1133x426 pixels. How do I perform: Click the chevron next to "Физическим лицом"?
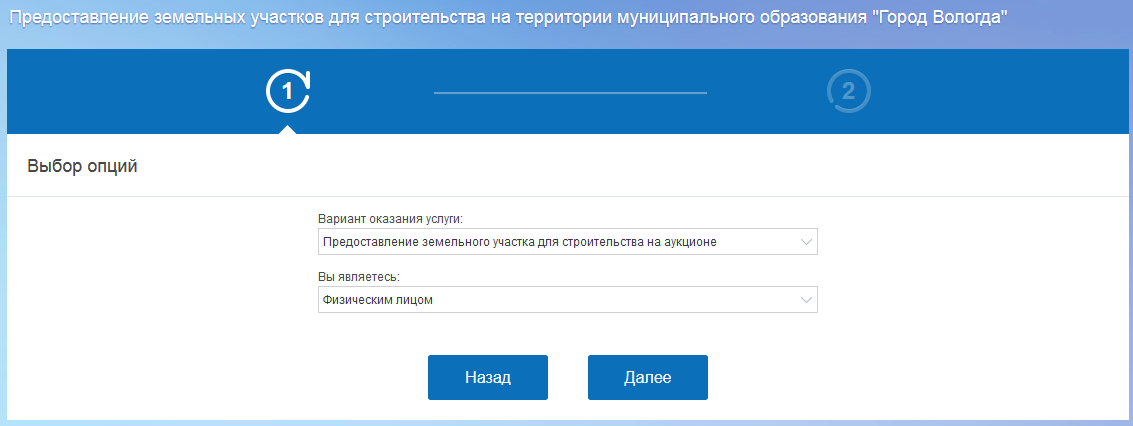(806, 300)
